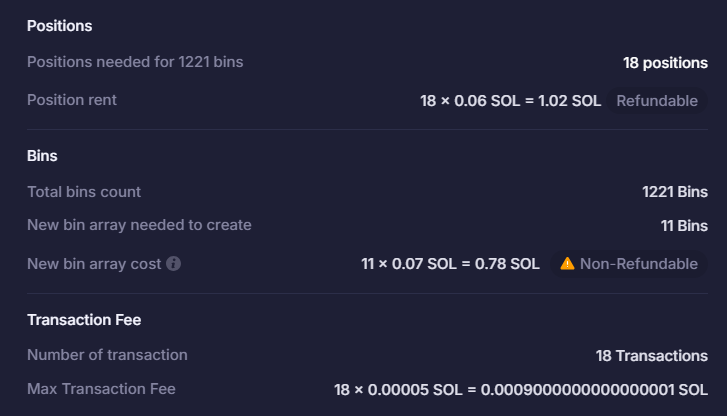Click the Position rent label
Screen dimensions: 727x416
coord(72,100)
